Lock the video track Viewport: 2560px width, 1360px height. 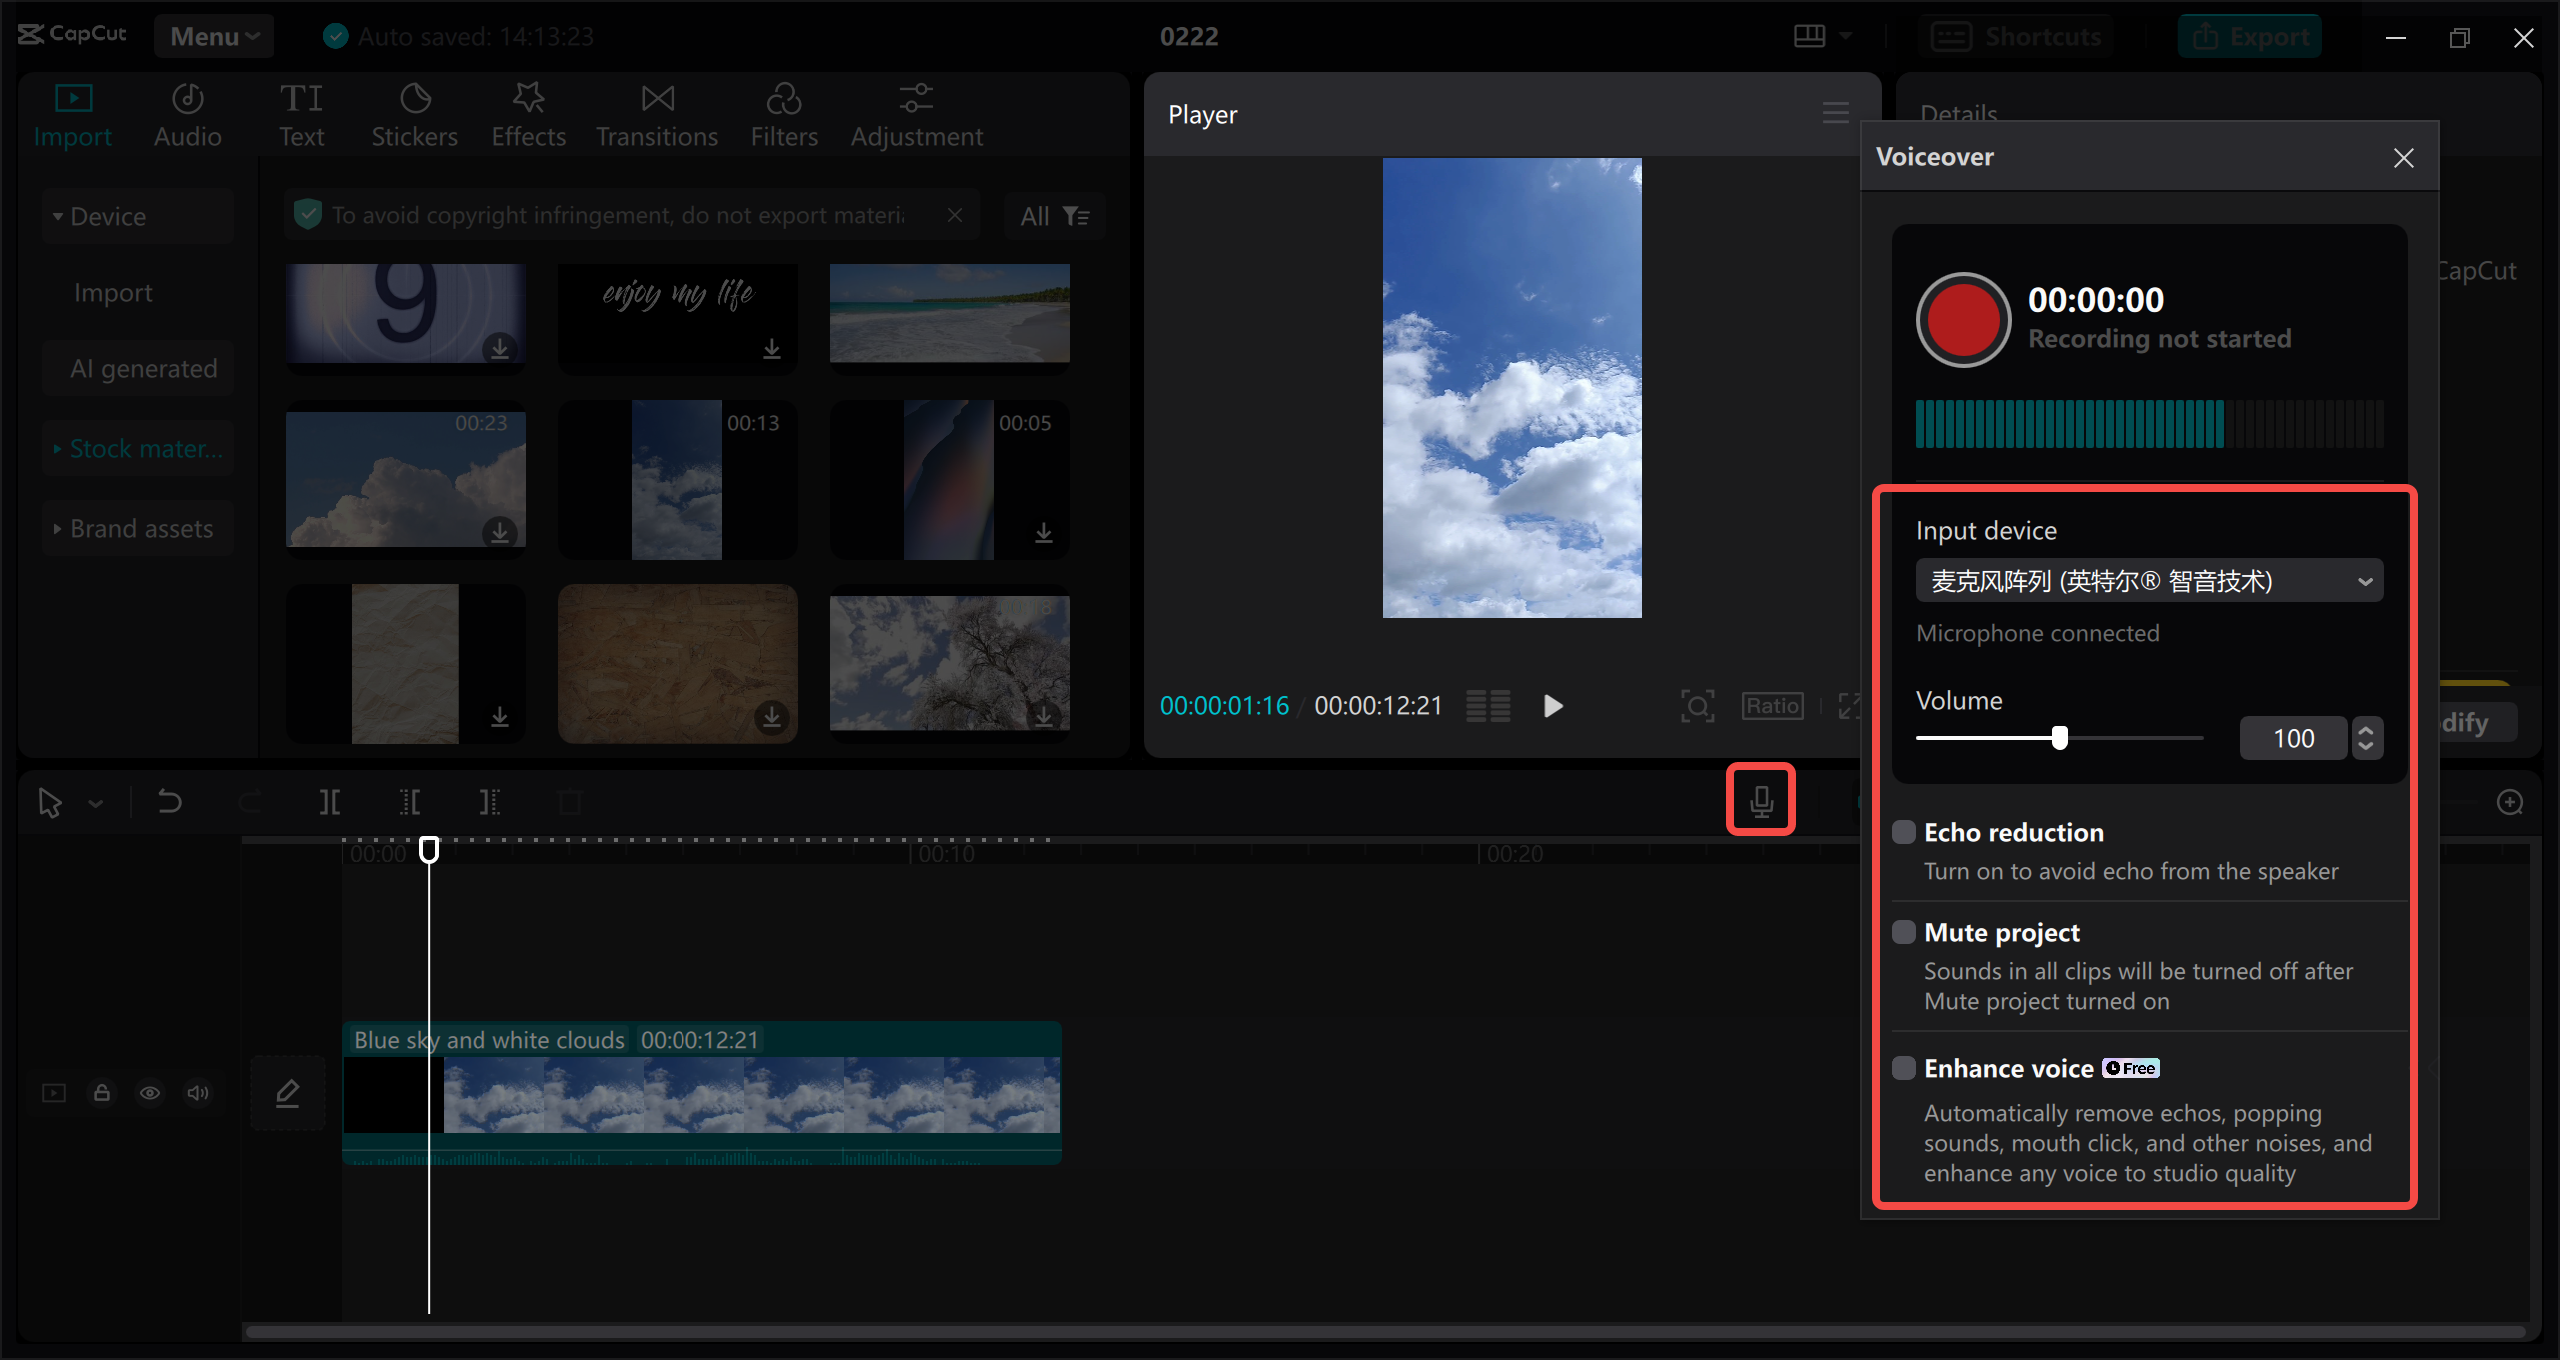click(102, 1093)
